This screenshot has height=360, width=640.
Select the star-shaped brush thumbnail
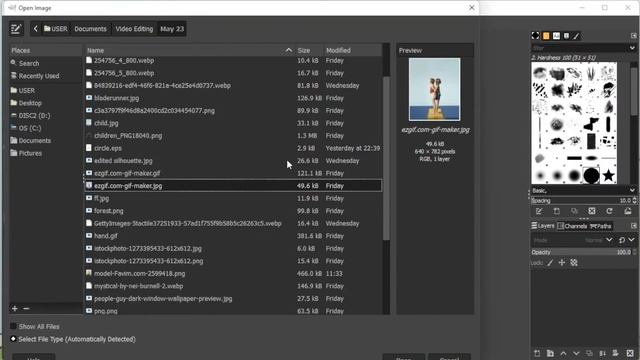[x=608, y=176]
